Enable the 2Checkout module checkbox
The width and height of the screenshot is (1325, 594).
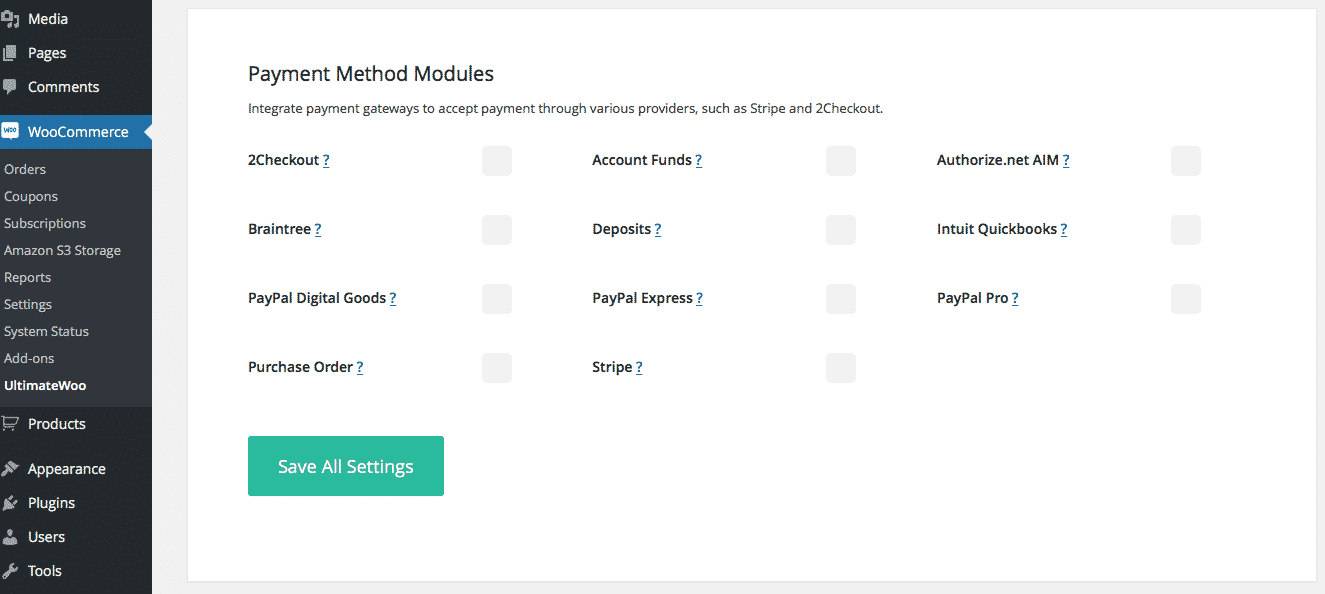(497, 161)
